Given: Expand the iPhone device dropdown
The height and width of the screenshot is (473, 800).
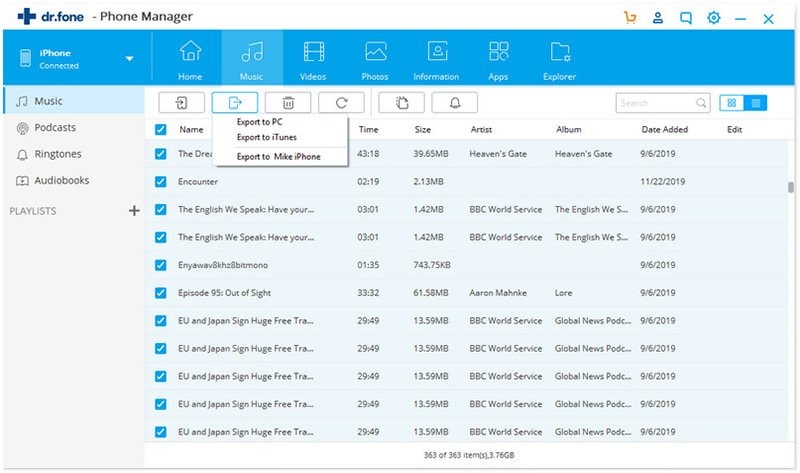Looking at the screenshot, I should coord(130,59).
